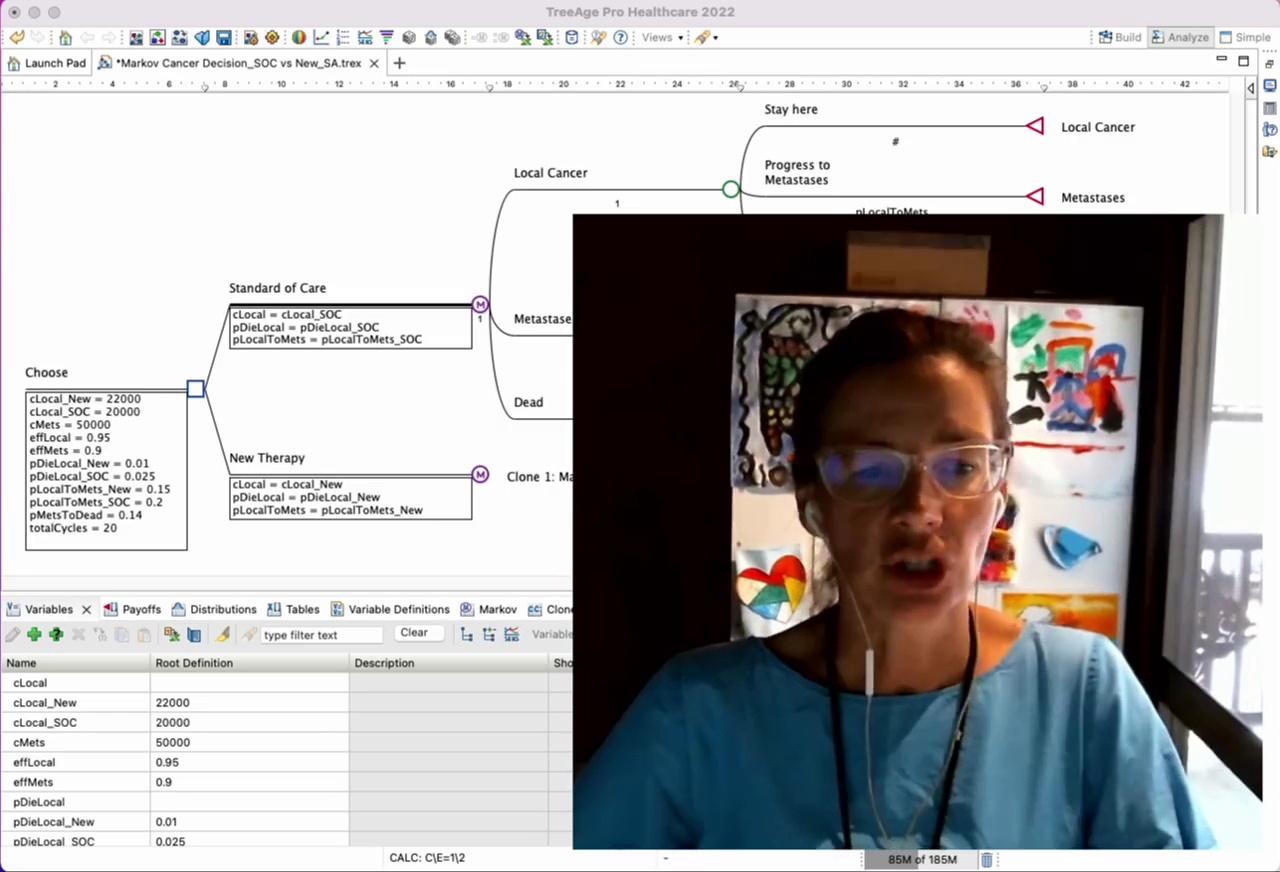Image resolution: width=1280 pixels, height=872 pixels.
Task: Click the Description column header
Action: (x=449, y=663)
